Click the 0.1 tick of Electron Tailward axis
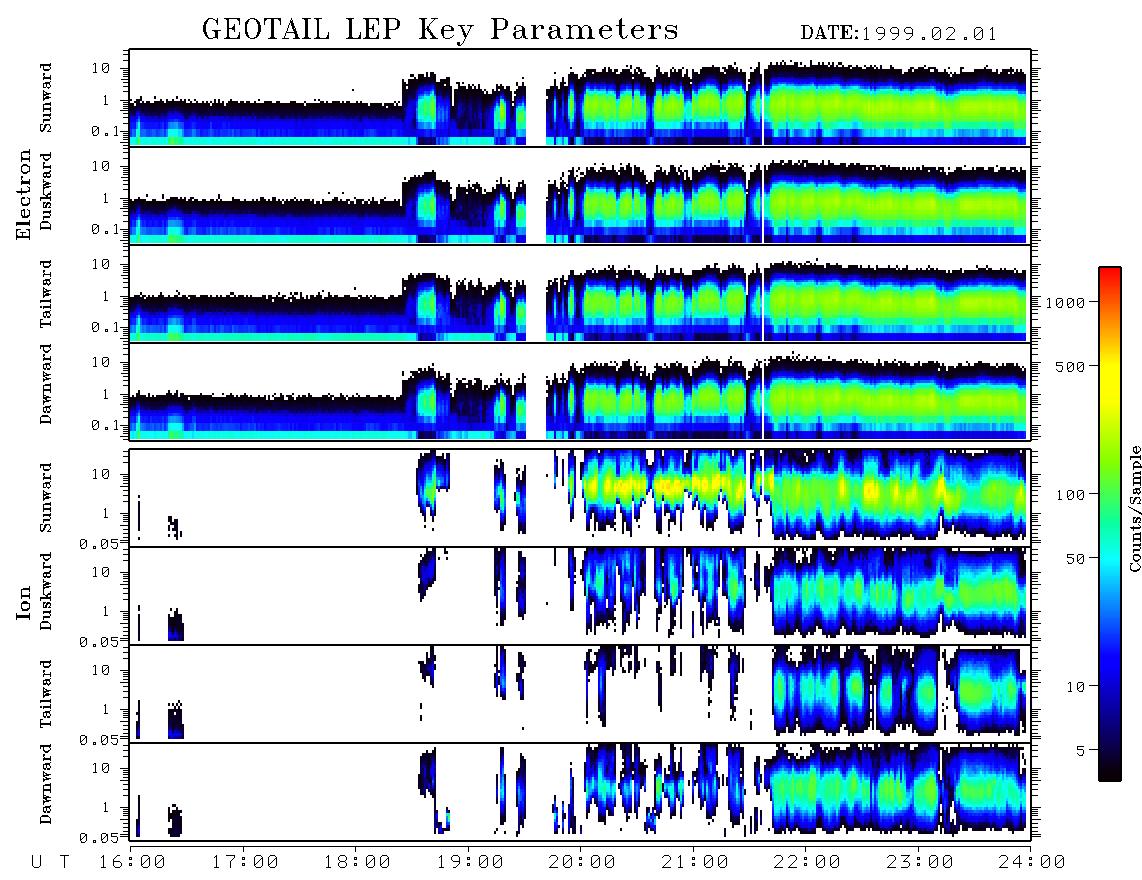Viewport: 1142px width, 880px height. tap(106, 327)
